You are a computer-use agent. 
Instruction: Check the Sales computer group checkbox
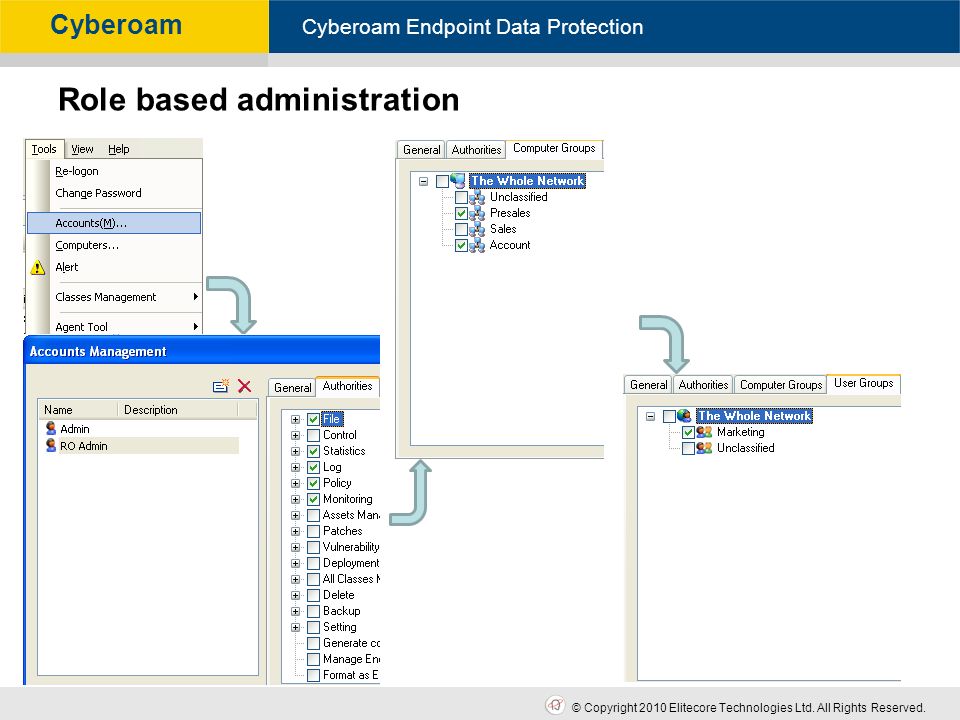click(462, 230)
